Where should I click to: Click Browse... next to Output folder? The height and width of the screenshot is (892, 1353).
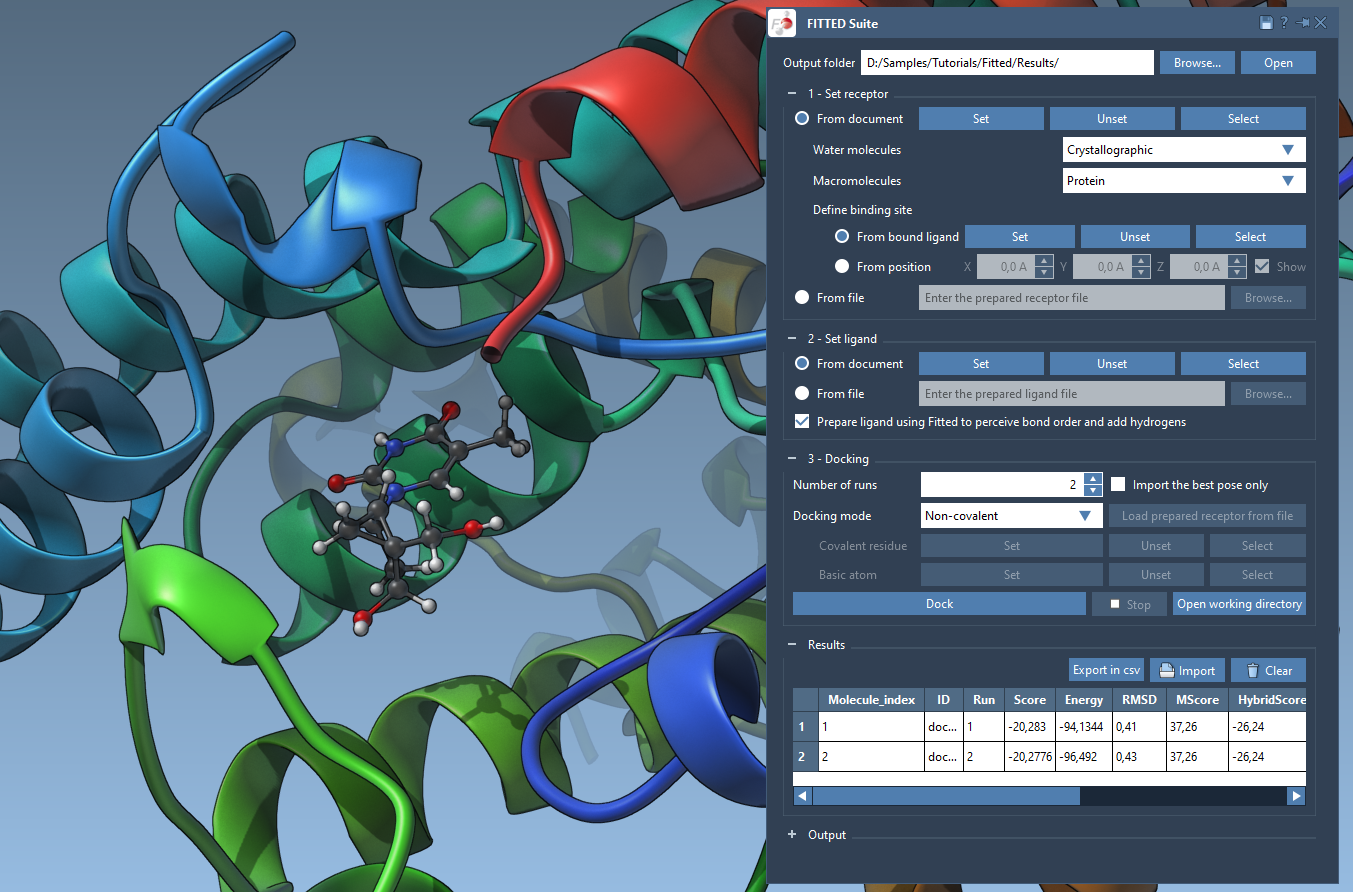[x=1197, y=63]
